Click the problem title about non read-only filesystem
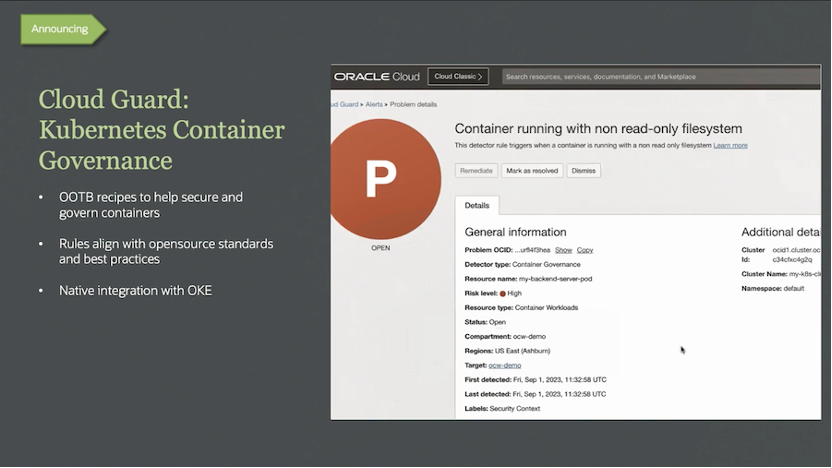Image resolution: width=832 pixels, height=468 pixels. pyautogui.click(x=598, y=128)
